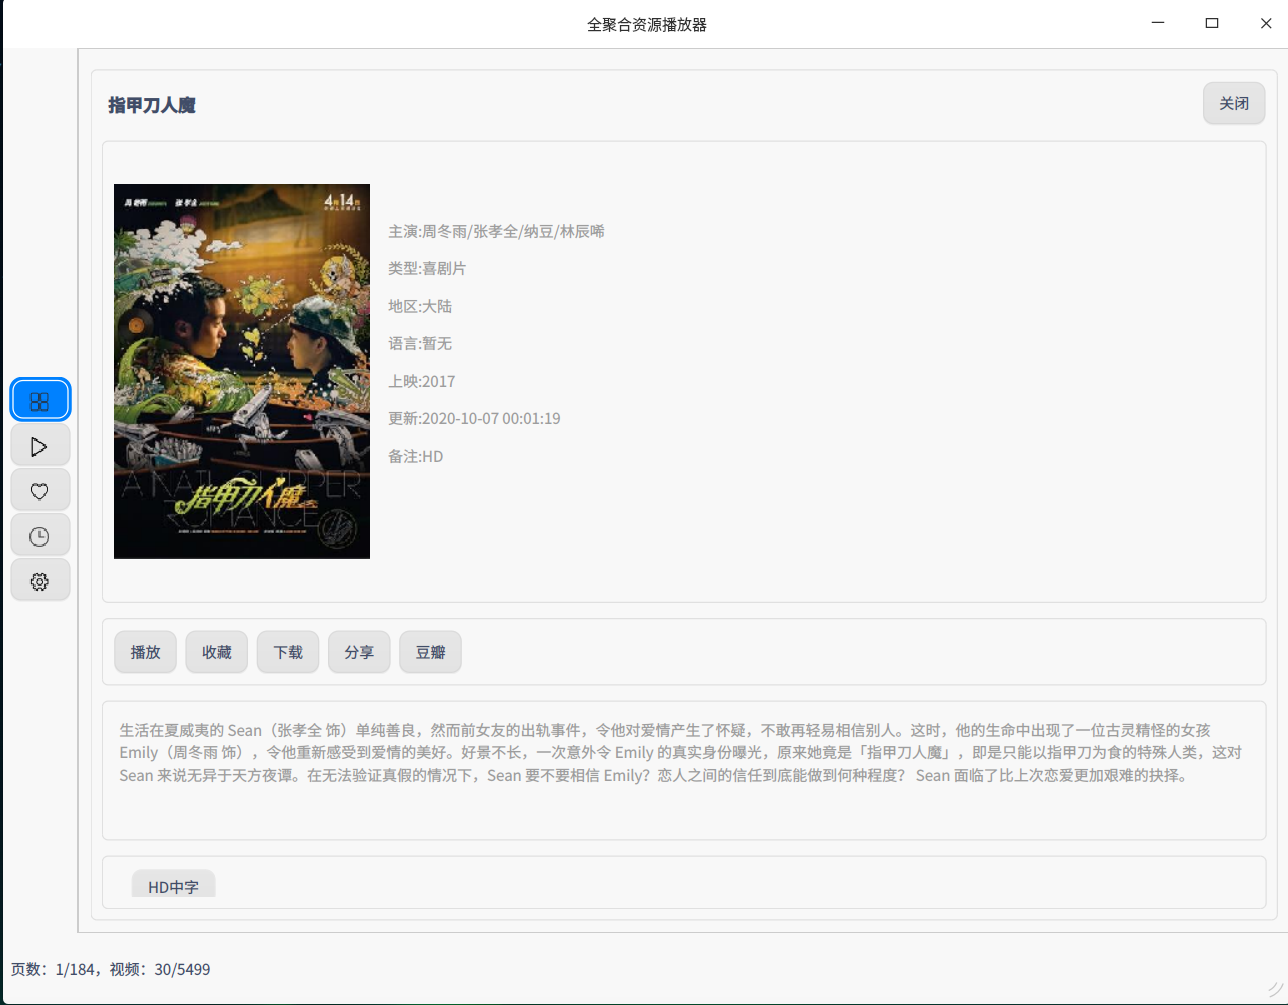This screenshot has width=1288, height=1005.
Task: Select the HD中字 episode tab
Action: click(174, 885)
